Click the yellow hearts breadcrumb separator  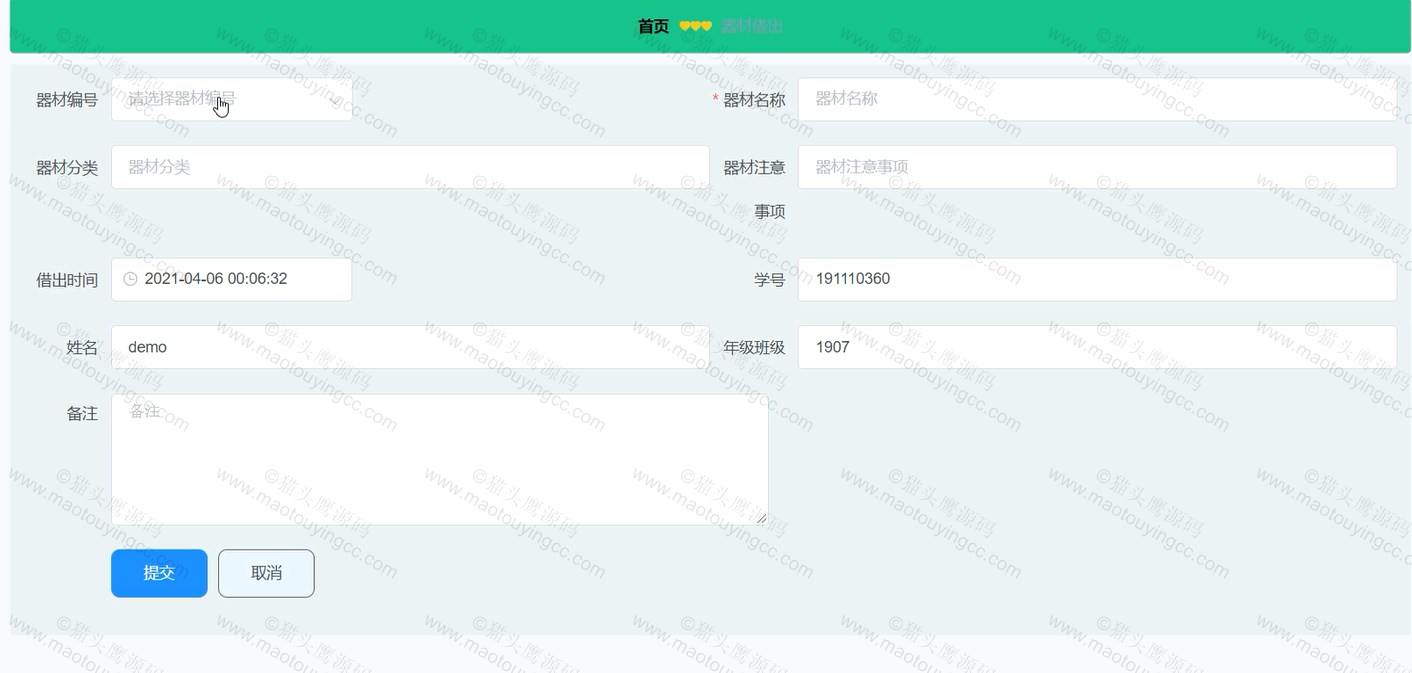pos(695,27)
